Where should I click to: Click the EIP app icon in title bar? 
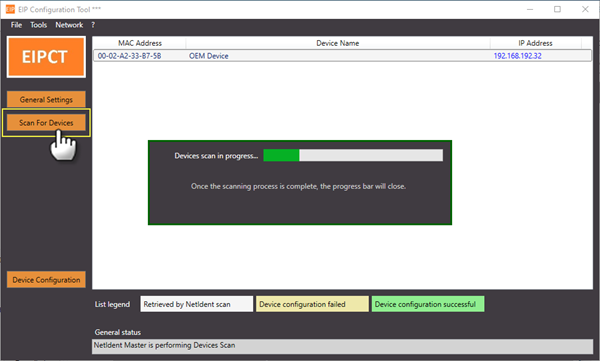click(10, 9)
